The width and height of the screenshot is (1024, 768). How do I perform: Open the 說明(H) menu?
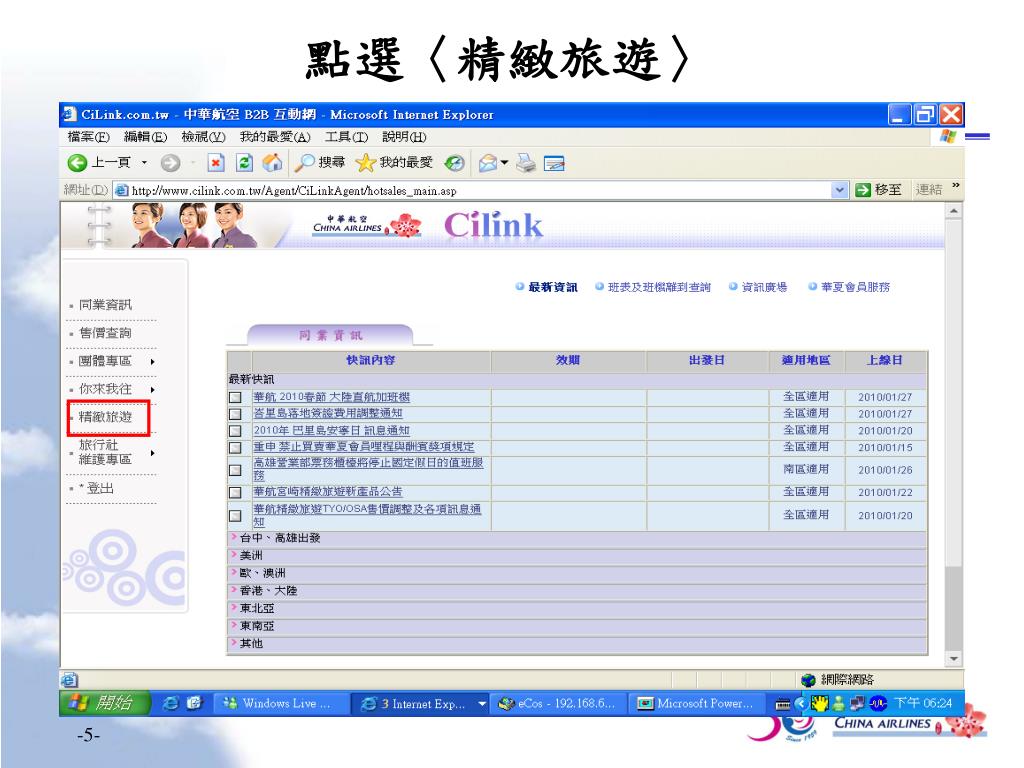pos(404,136)
